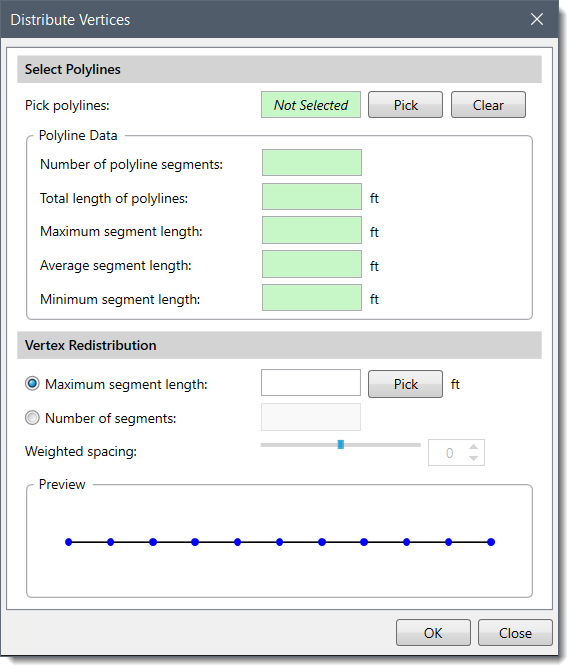574x672 pixels.
Task: Click the Vertex Redistribution maximum length input
Action: click(311, 383)
